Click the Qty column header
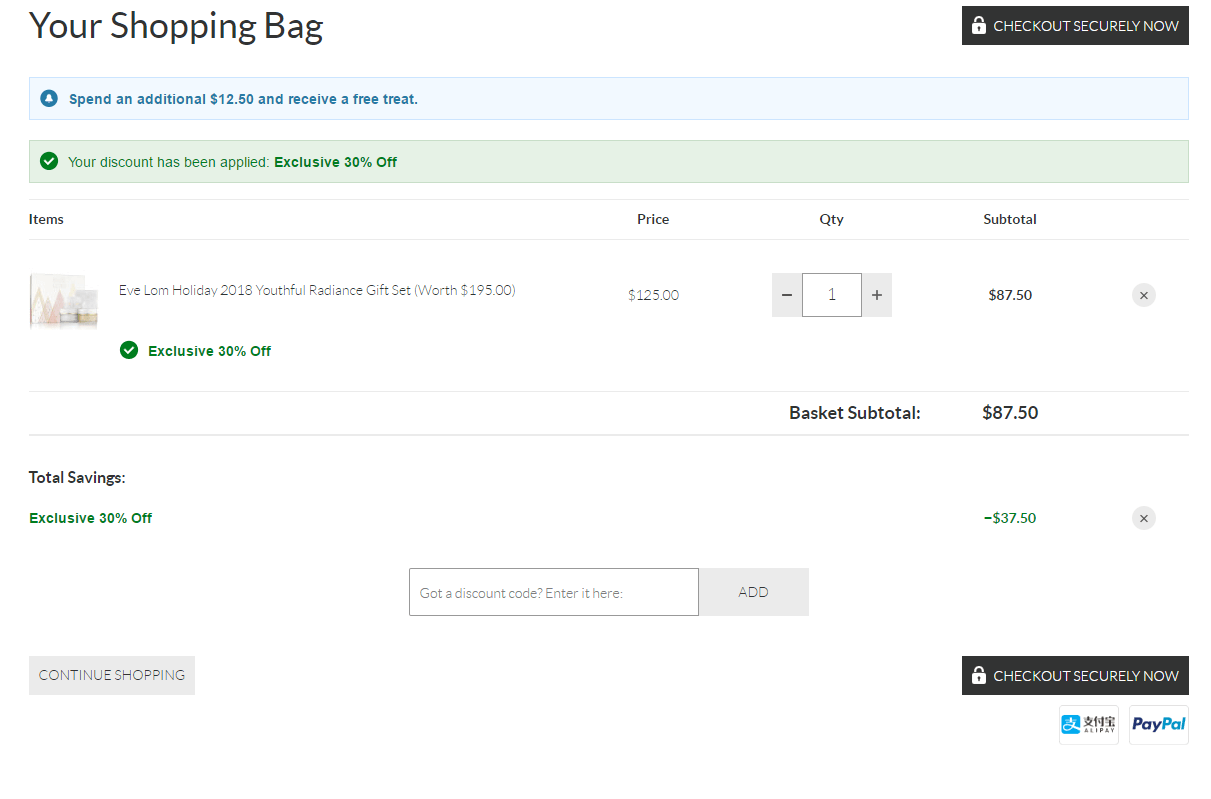Screen dimensions: 1211x799 point(832,219)
